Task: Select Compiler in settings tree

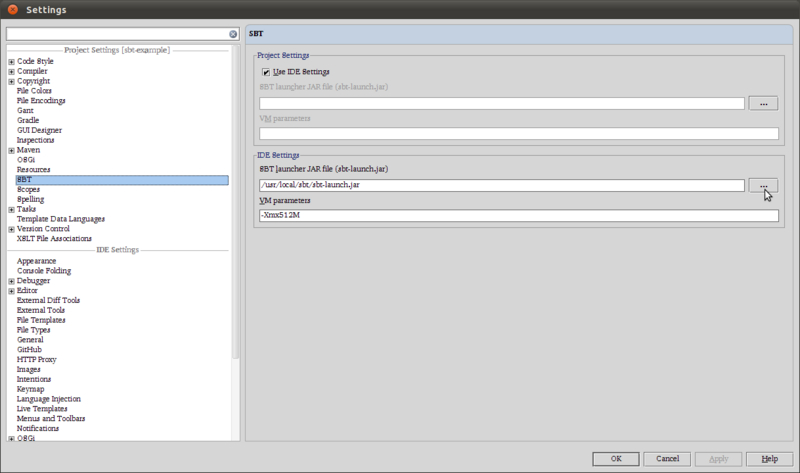Action: point(32,71)
